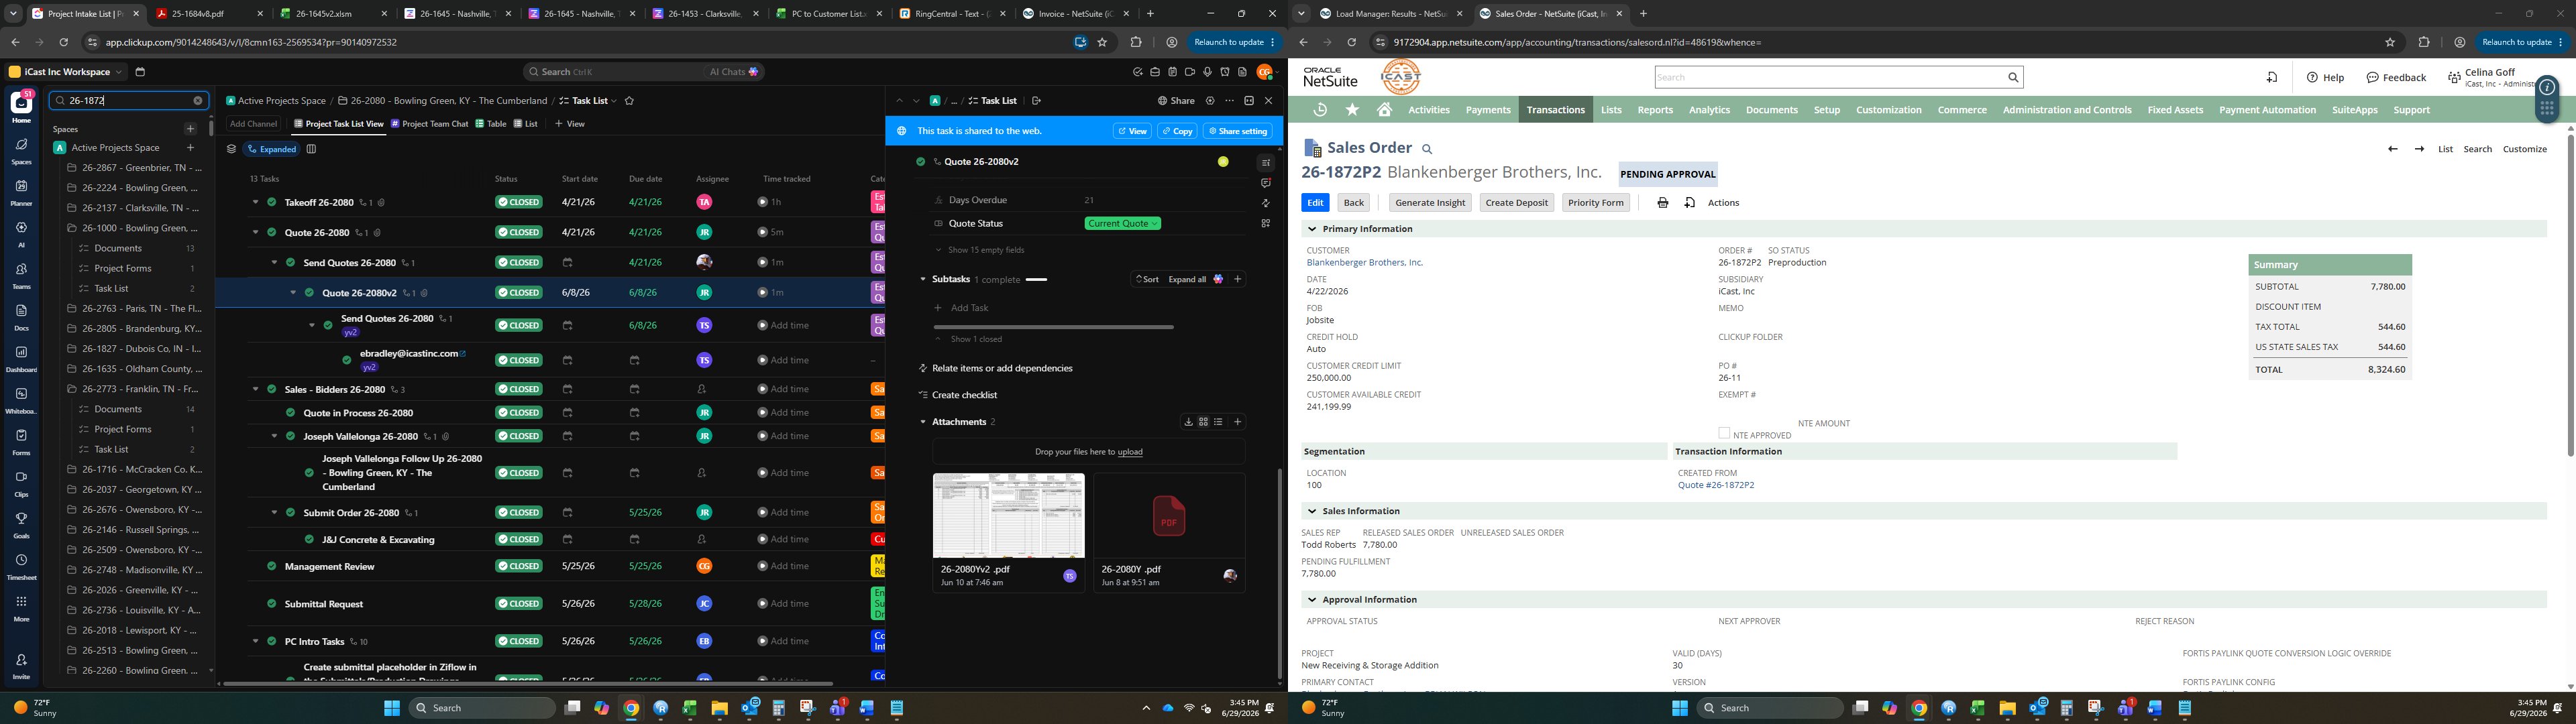
Task: Toggle completion check on Submittal Request
Action: 271,604
